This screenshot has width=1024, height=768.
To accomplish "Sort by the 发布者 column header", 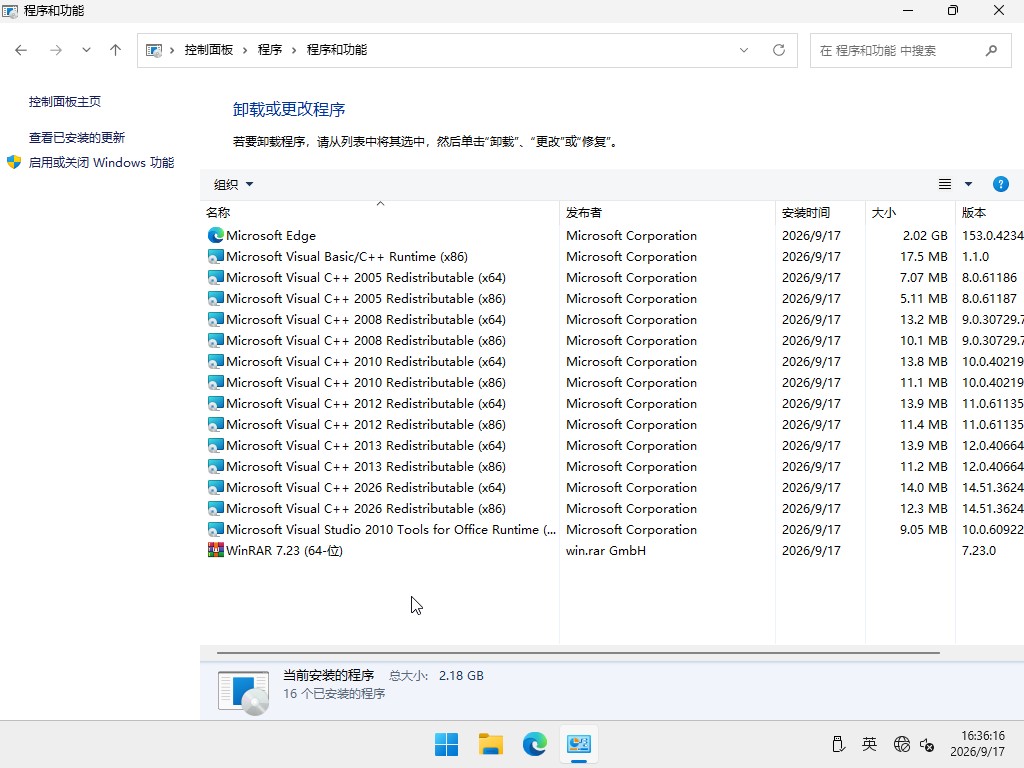I will 667,212.
